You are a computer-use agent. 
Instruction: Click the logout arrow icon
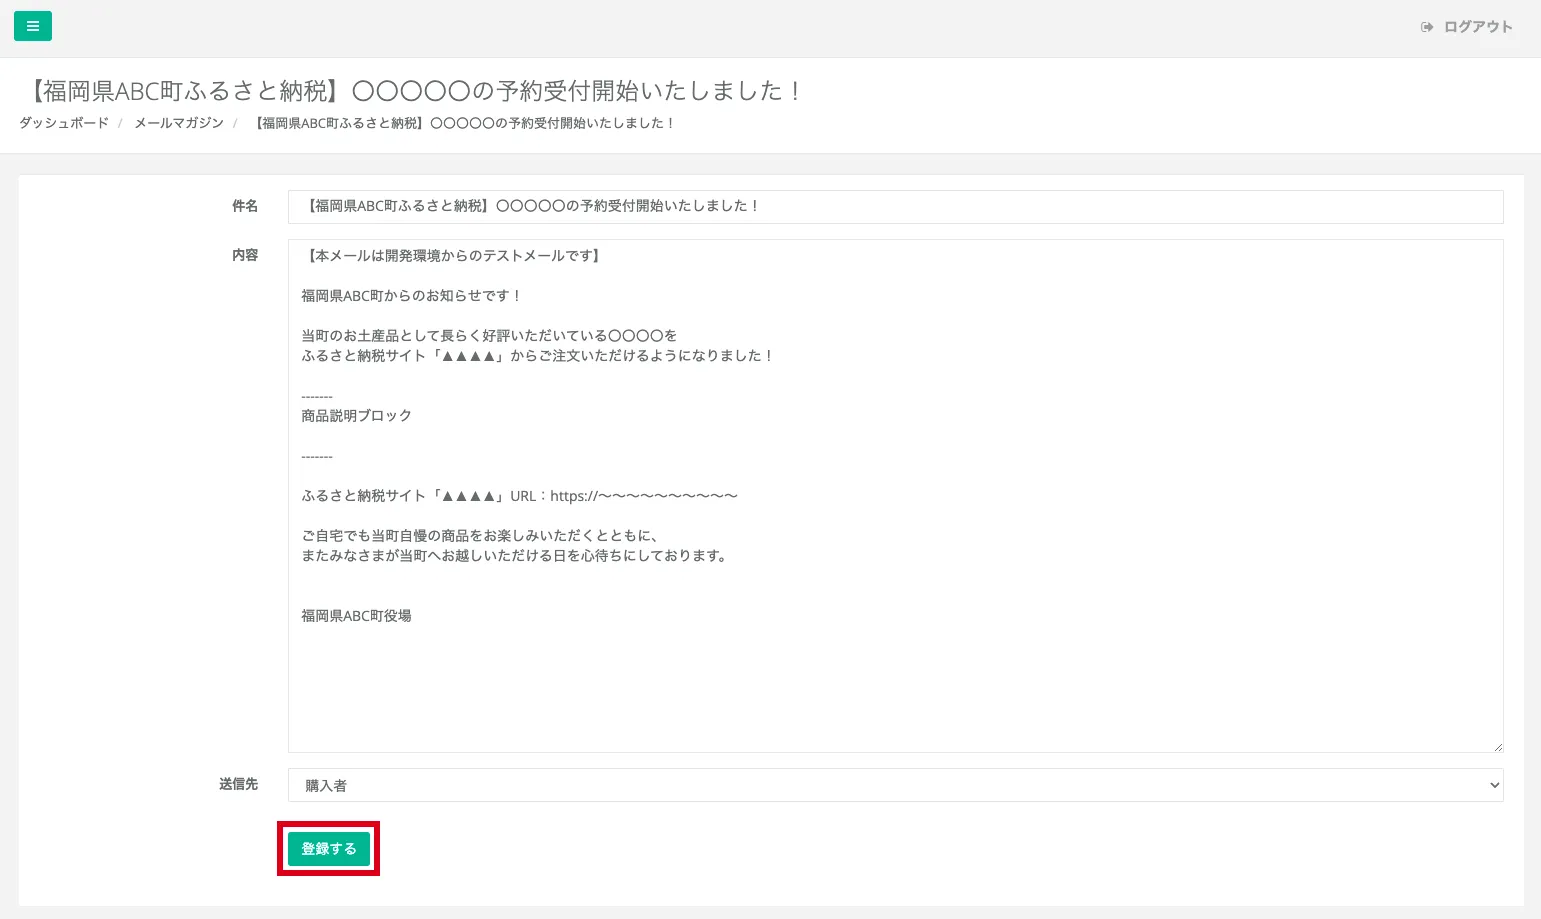[1427, 27]
